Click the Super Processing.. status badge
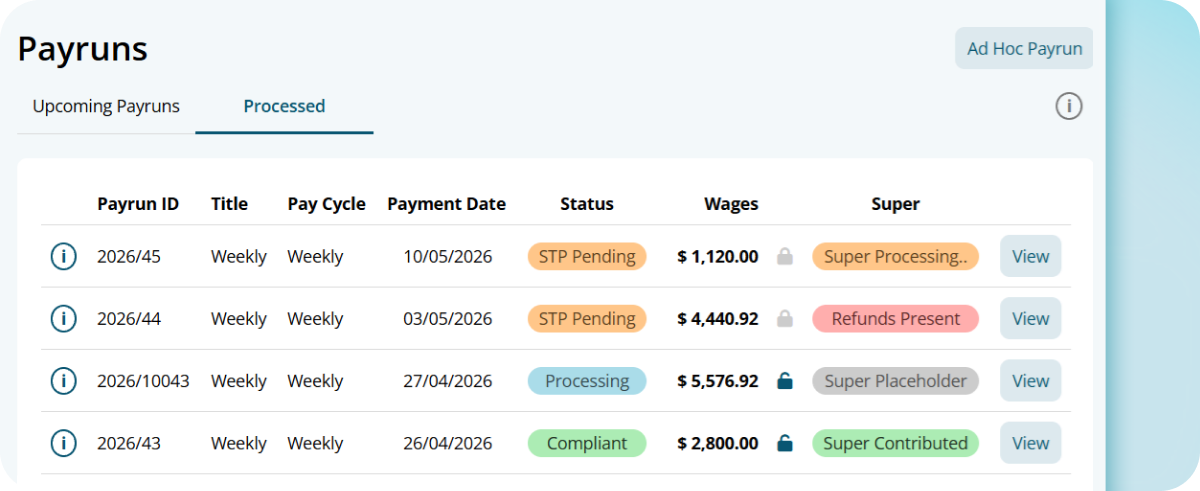 (895, 257)
